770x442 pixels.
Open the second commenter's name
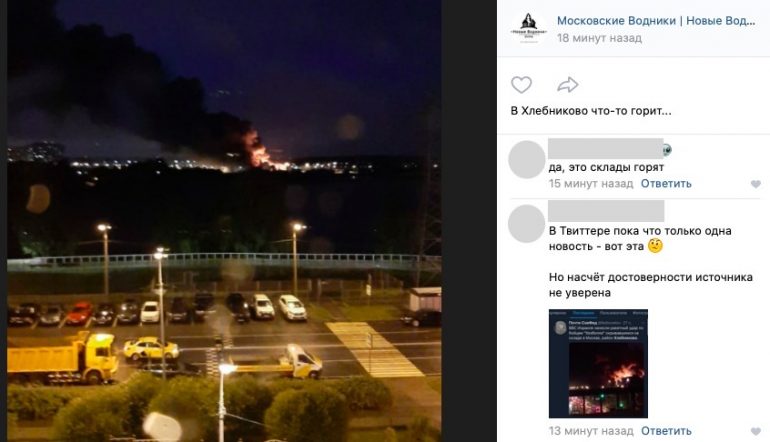(606, 211)
